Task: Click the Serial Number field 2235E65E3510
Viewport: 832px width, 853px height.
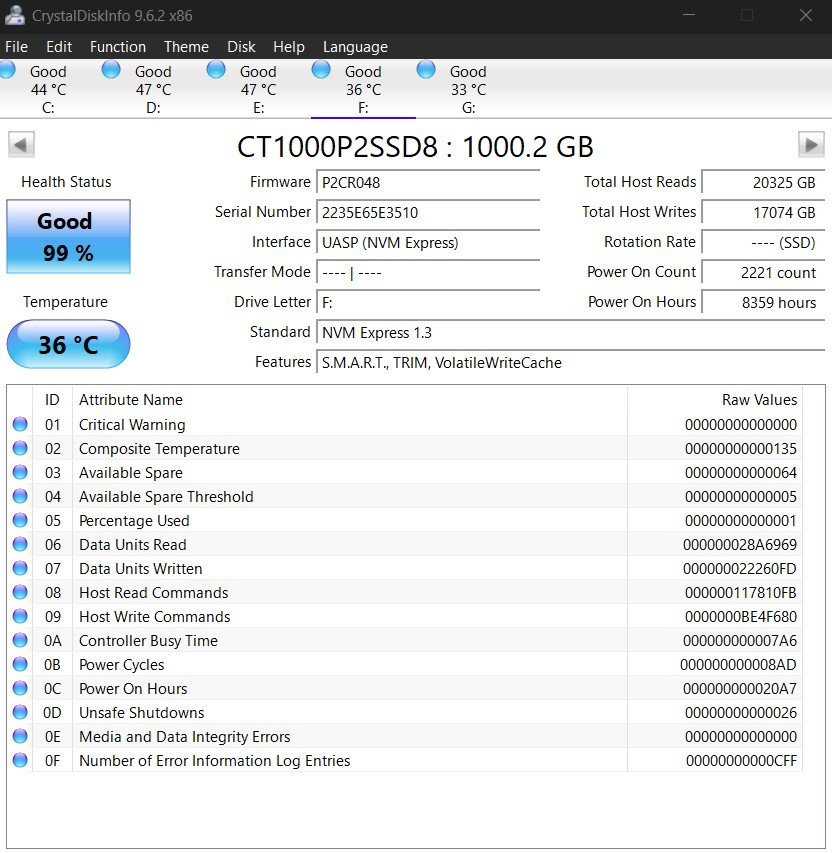Action: point(428,212)
